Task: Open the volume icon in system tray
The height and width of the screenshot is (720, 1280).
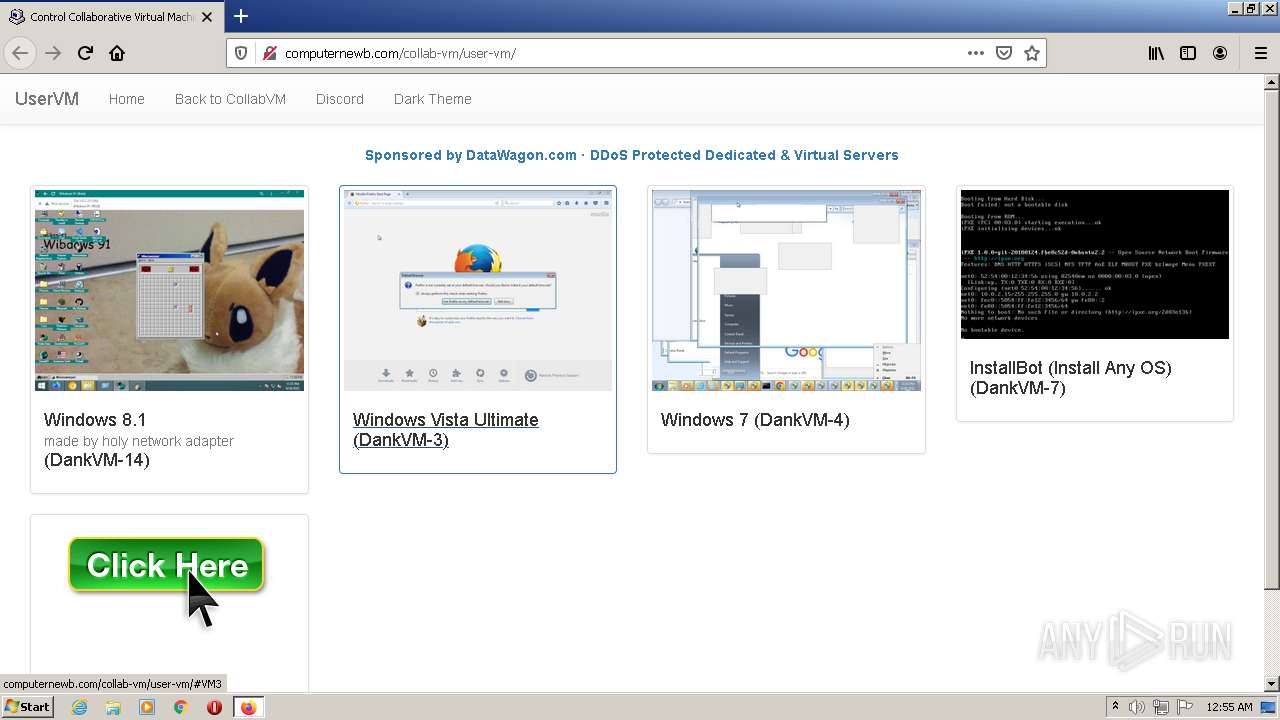Action: (1137, 707)
